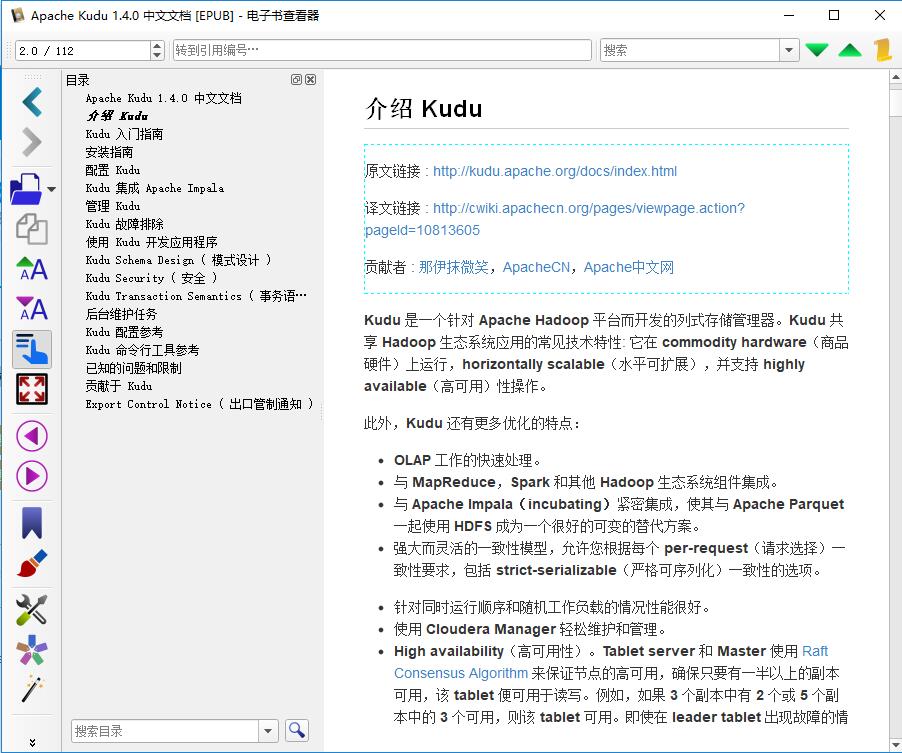Copy selected text with the pages icon

pyautogui.click(x=32, y=229)
